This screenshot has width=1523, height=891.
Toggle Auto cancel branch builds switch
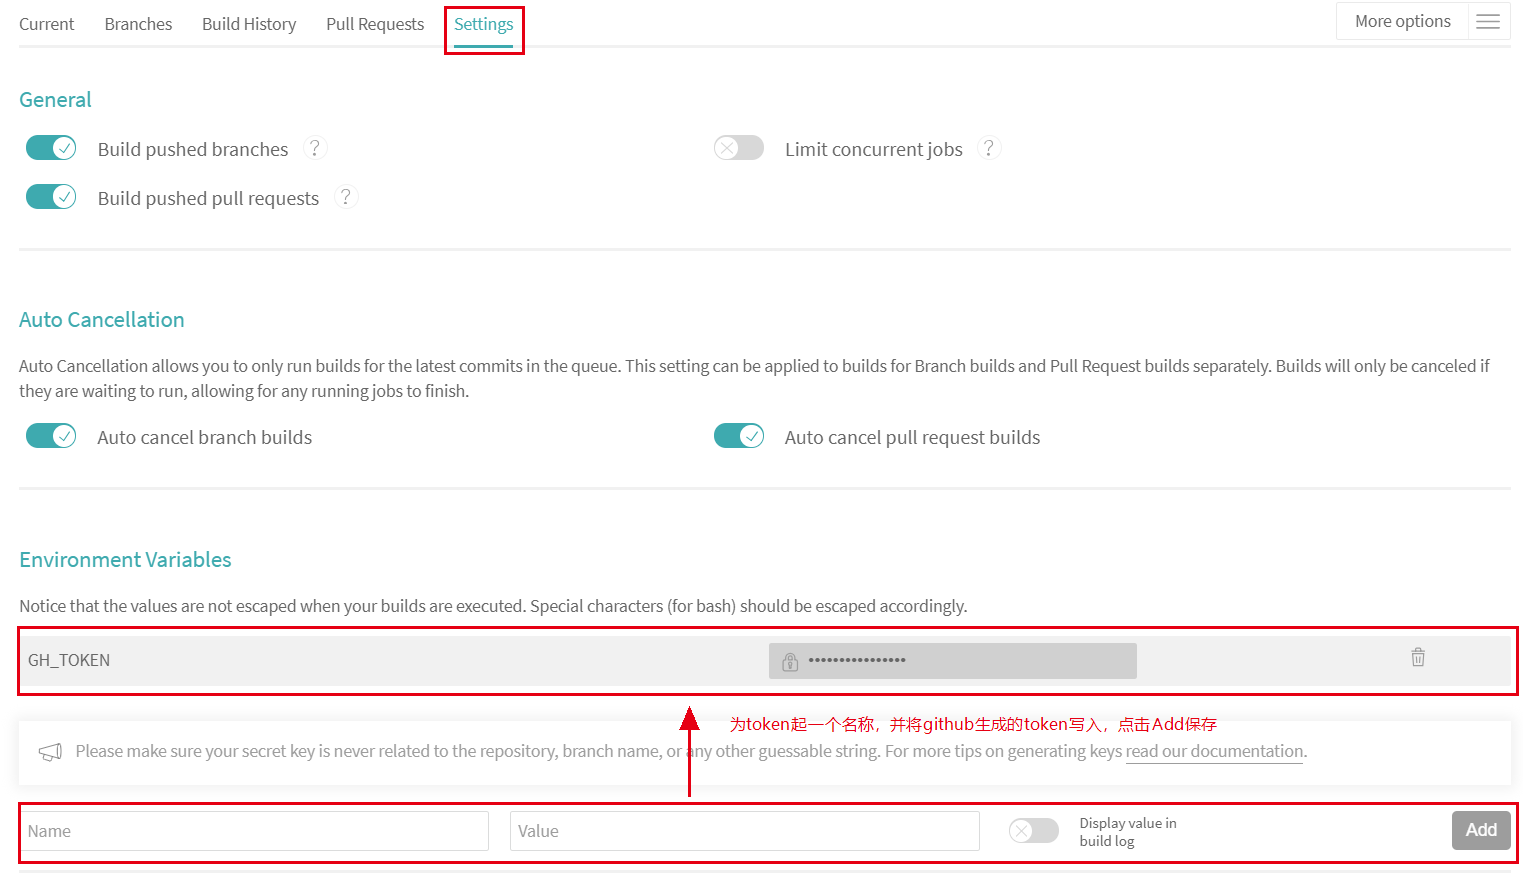point(51,436)
